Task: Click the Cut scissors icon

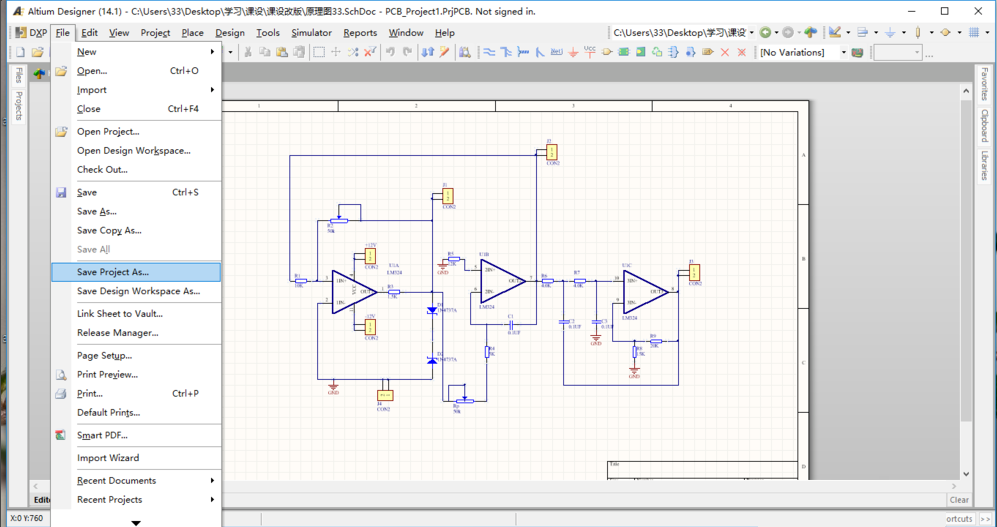Action: [x=248, y=52]
